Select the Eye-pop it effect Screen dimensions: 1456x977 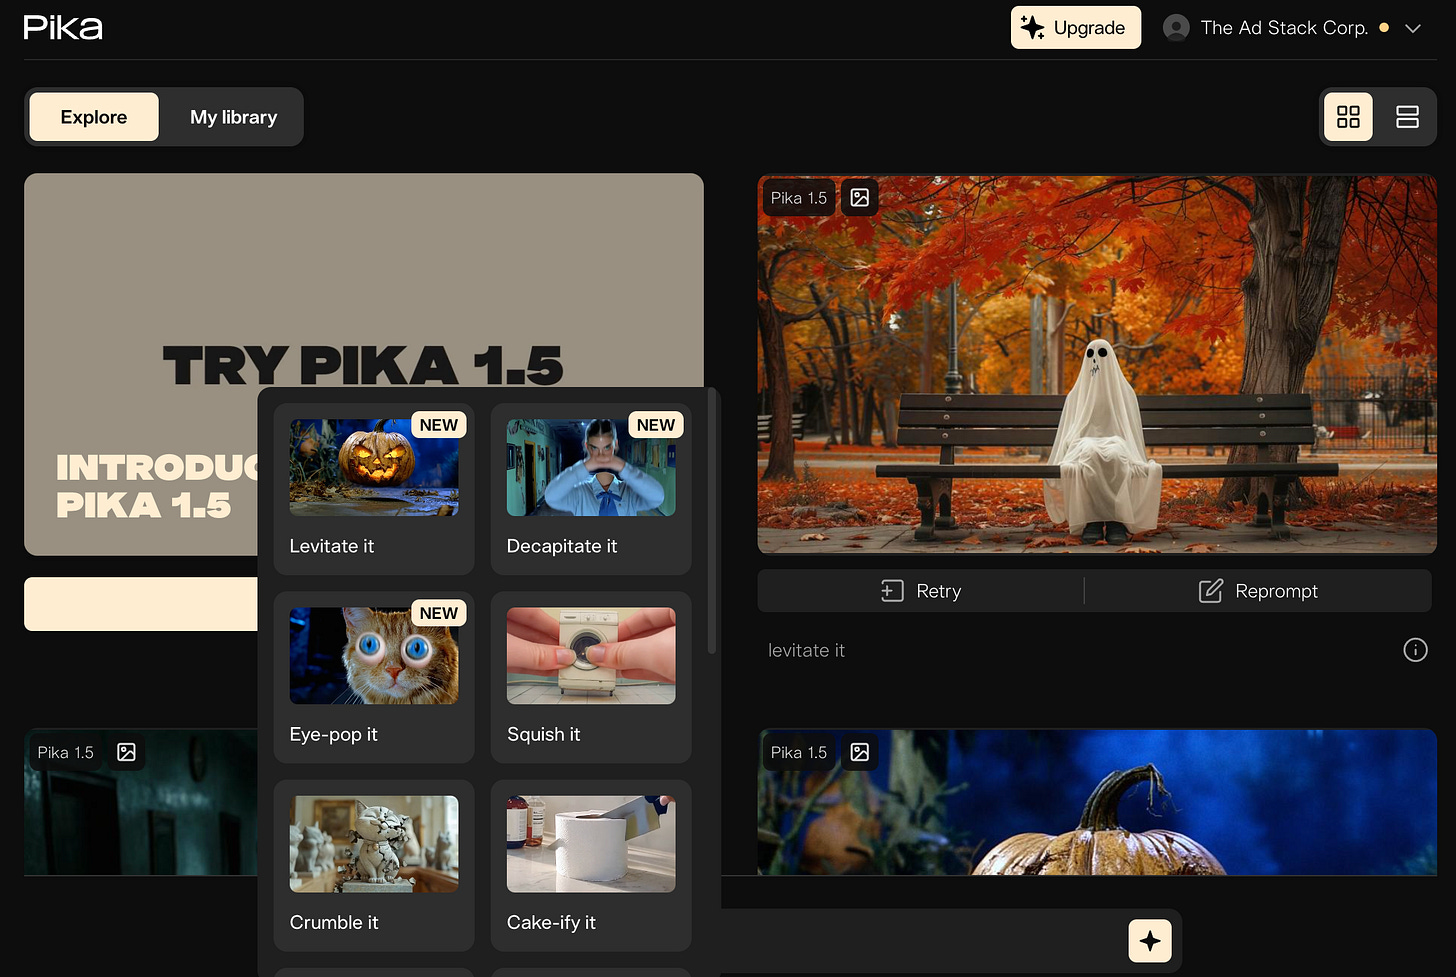pyautogui.click(x=374, y=677)
